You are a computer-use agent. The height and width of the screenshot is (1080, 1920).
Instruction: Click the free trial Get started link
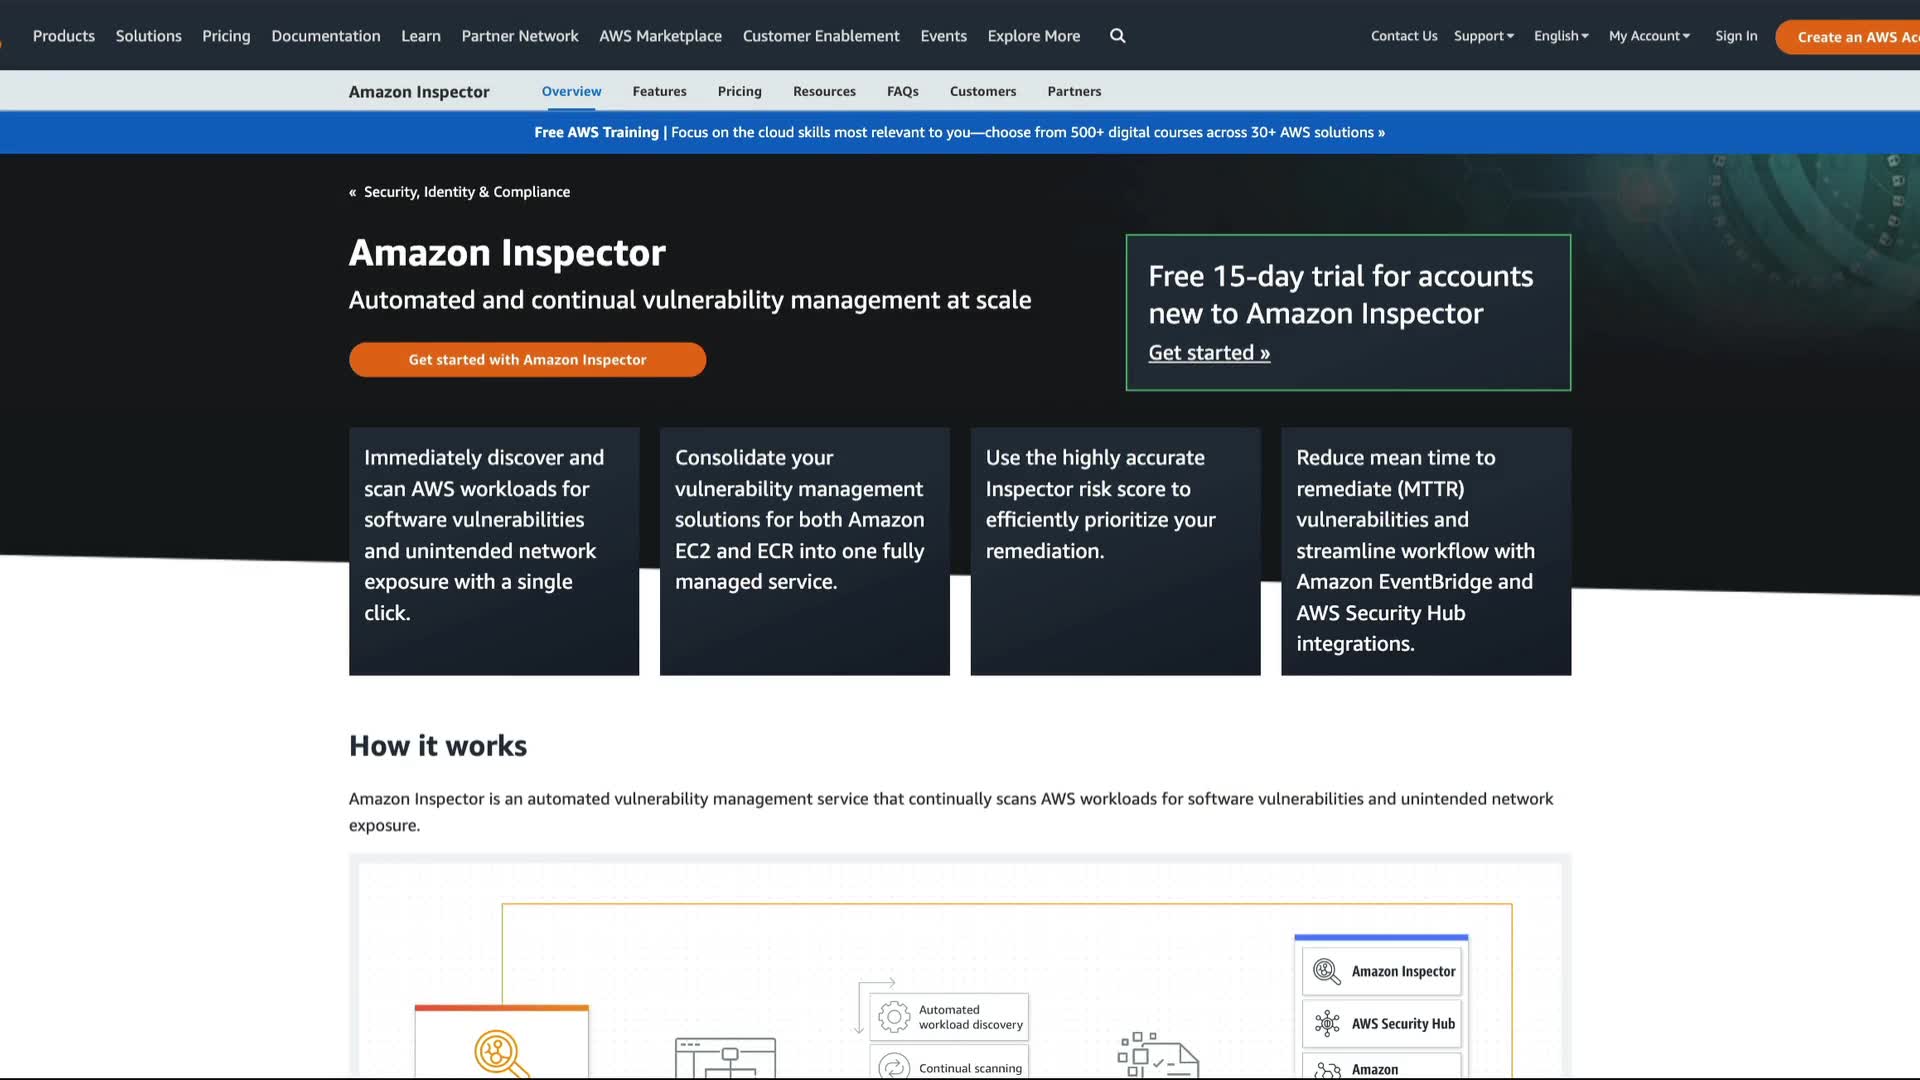click(1209, 353)
